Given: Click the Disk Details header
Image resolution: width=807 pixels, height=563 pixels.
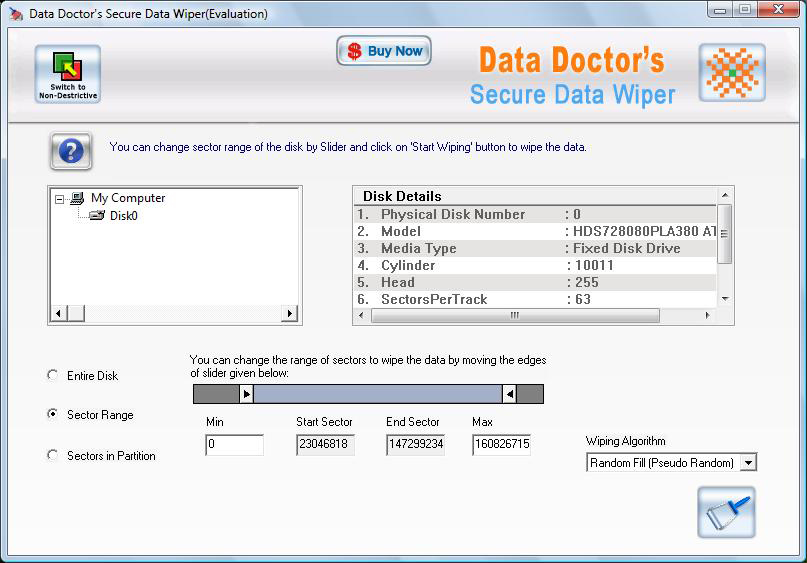Looking at the screenshot, I should [402, 196].
